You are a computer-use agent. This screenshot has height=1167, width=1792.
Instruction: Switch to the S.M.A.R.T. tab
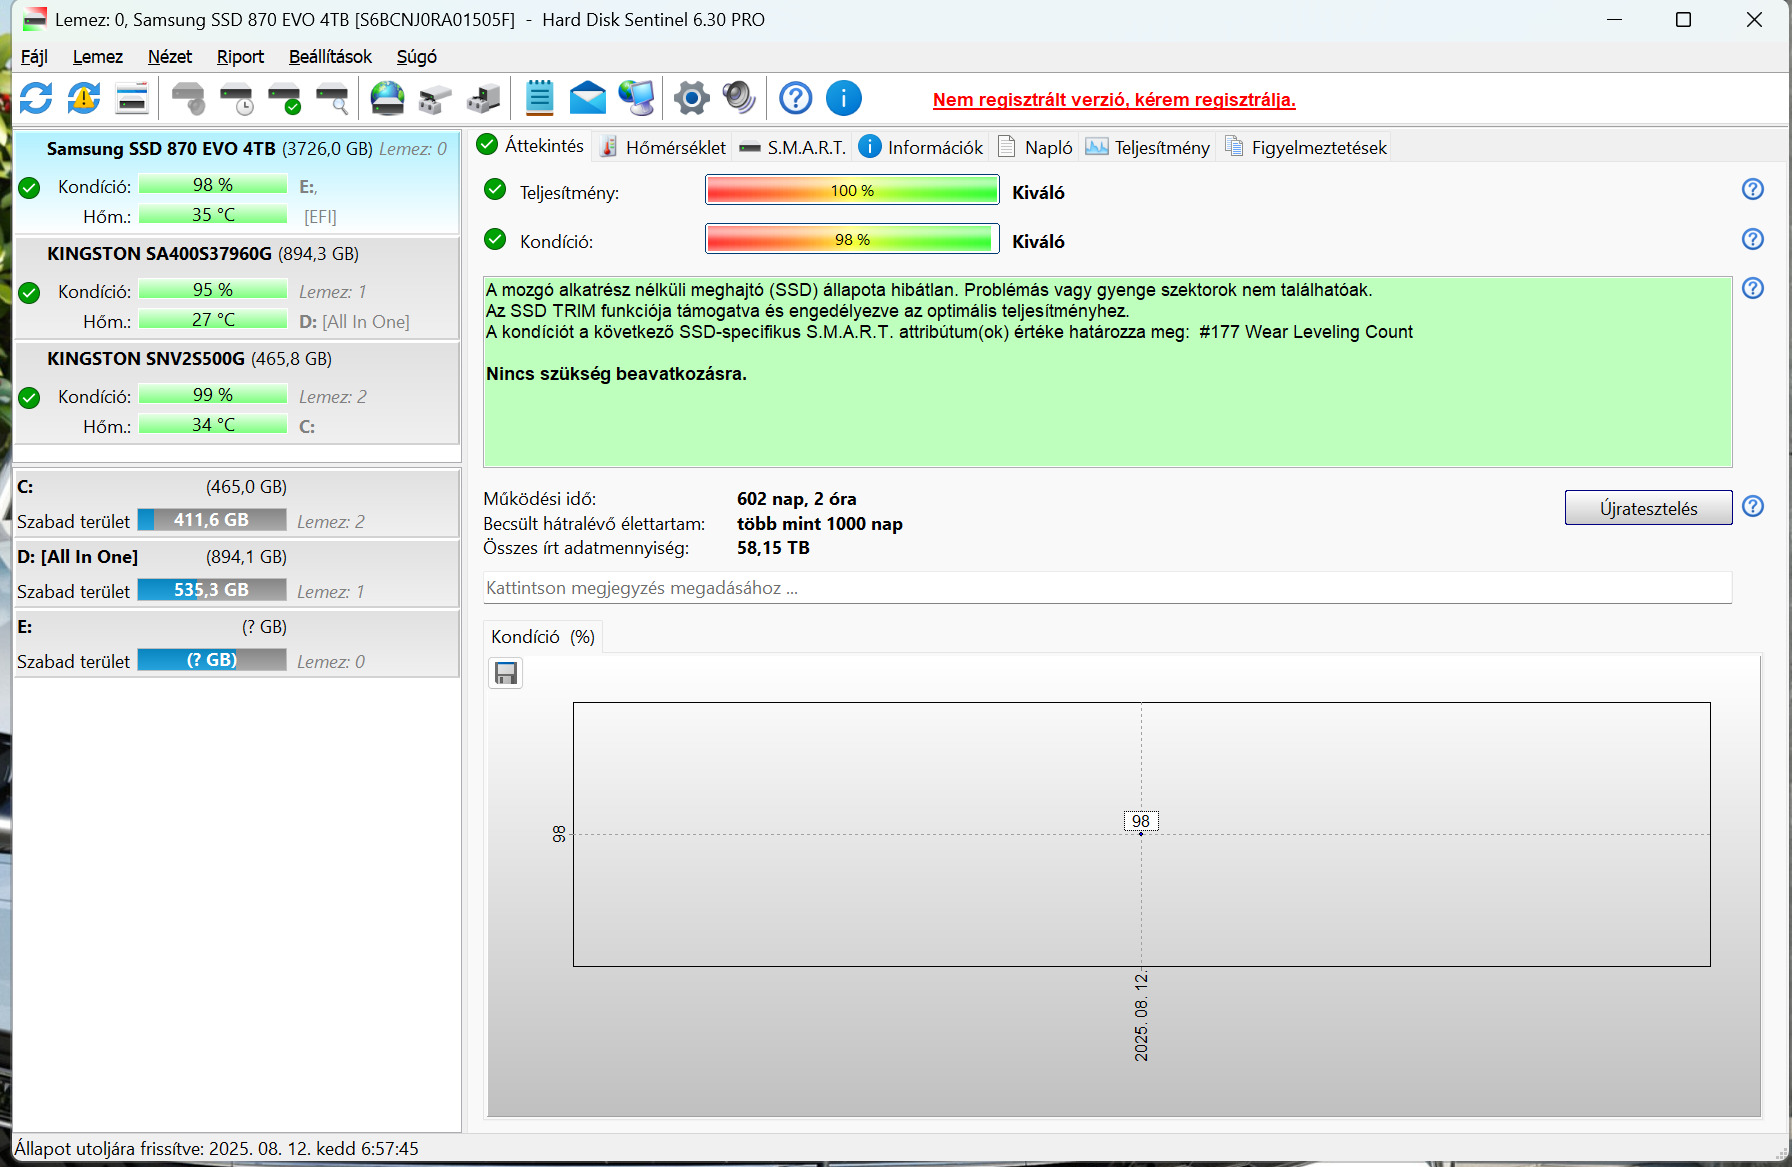(793, 147)
